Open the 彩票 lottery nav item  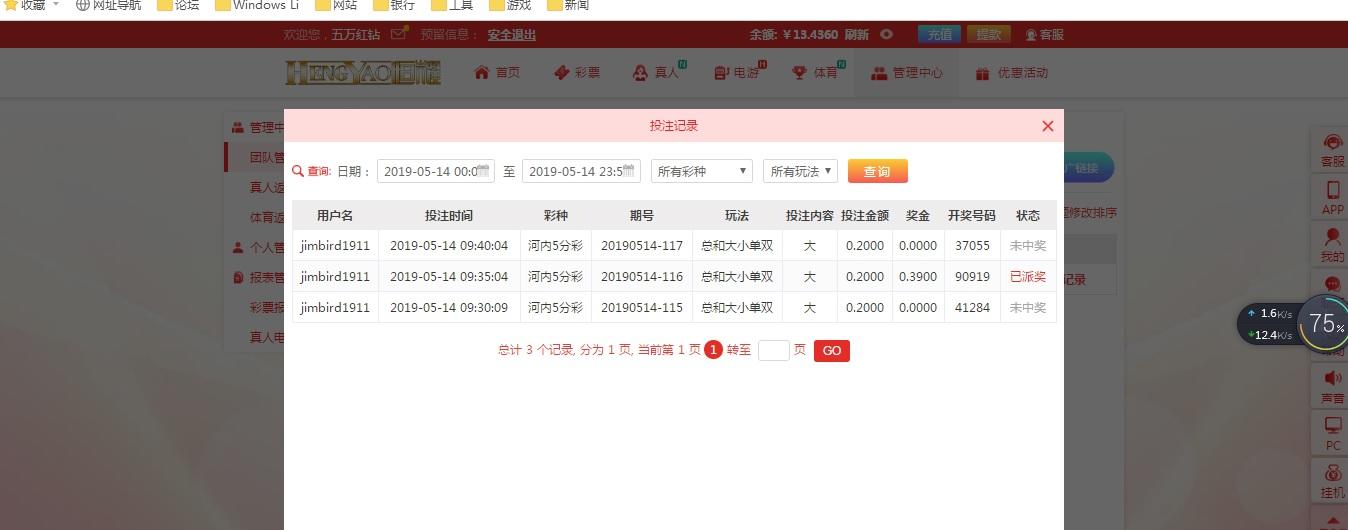[577, 73]
